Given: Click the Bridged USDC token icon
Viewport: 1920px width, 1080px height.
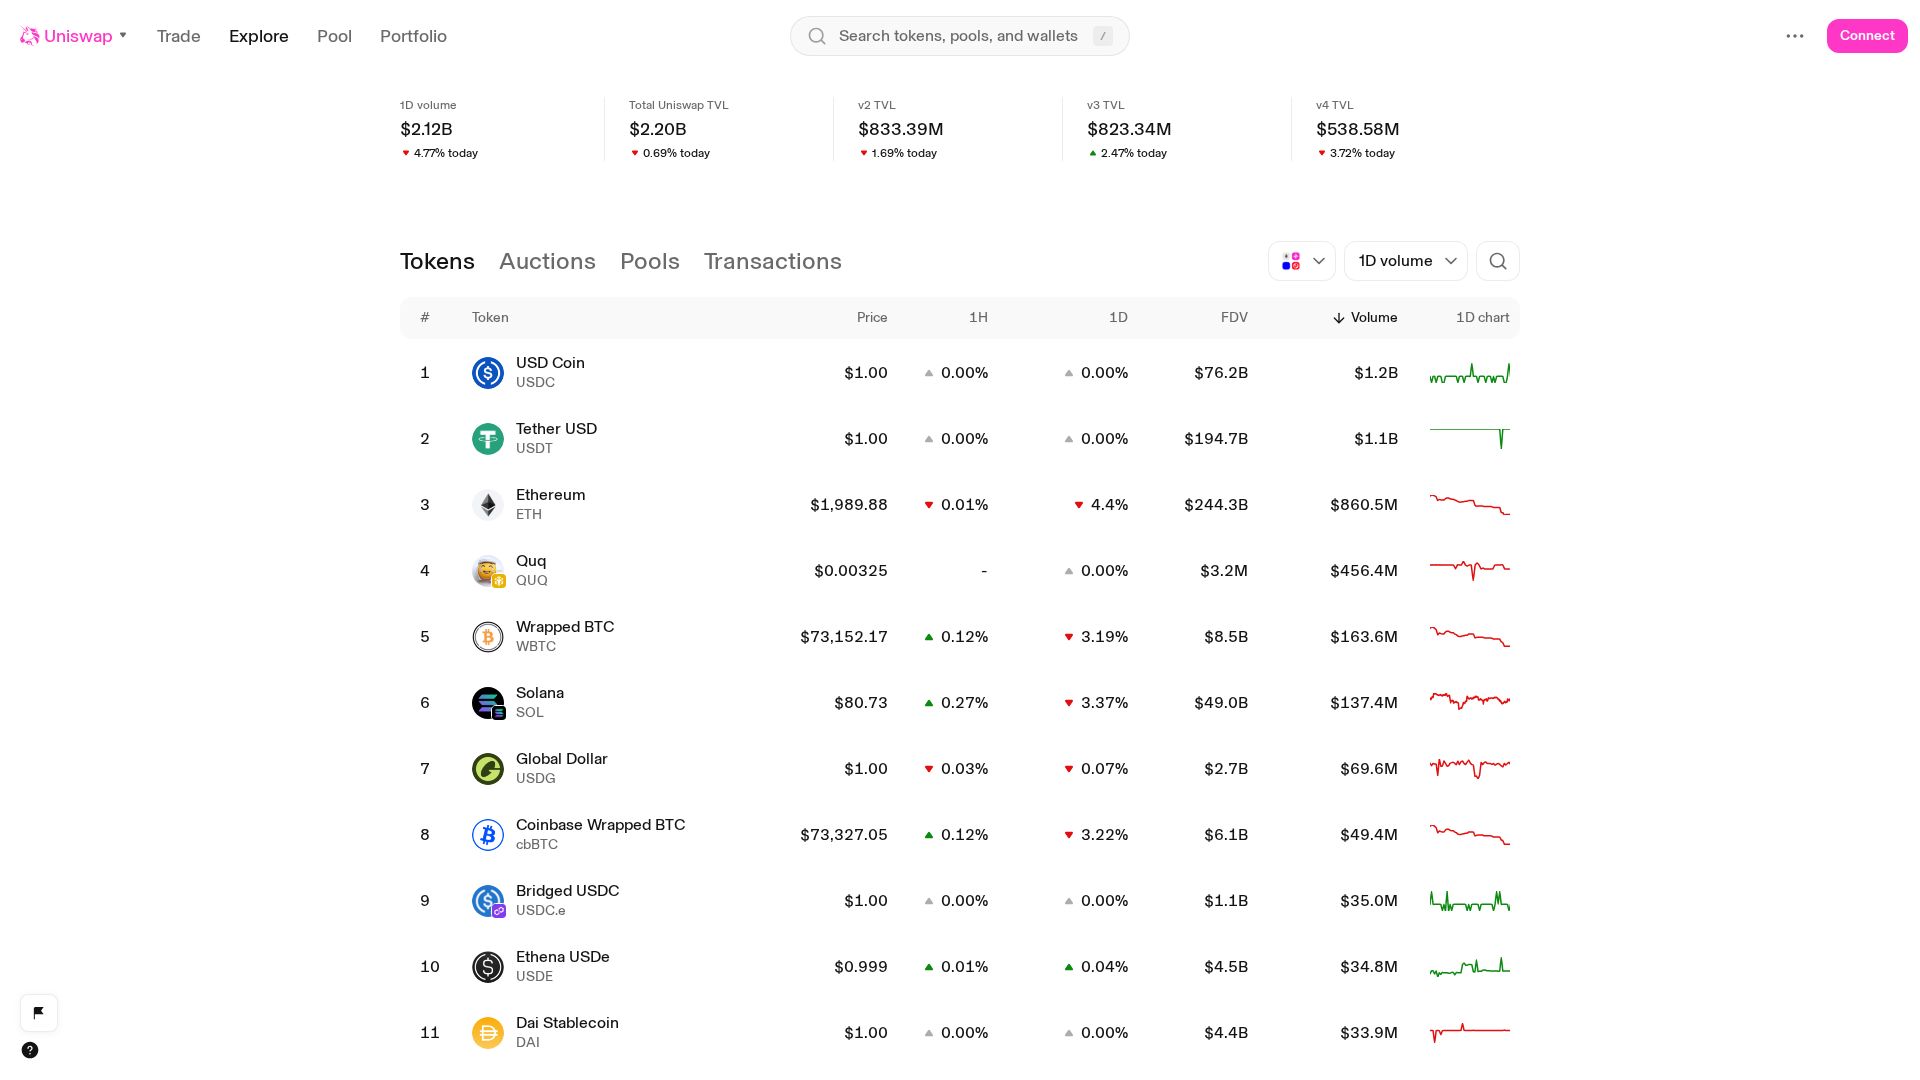Looking at the screenshot, I should tap(488, 901).
